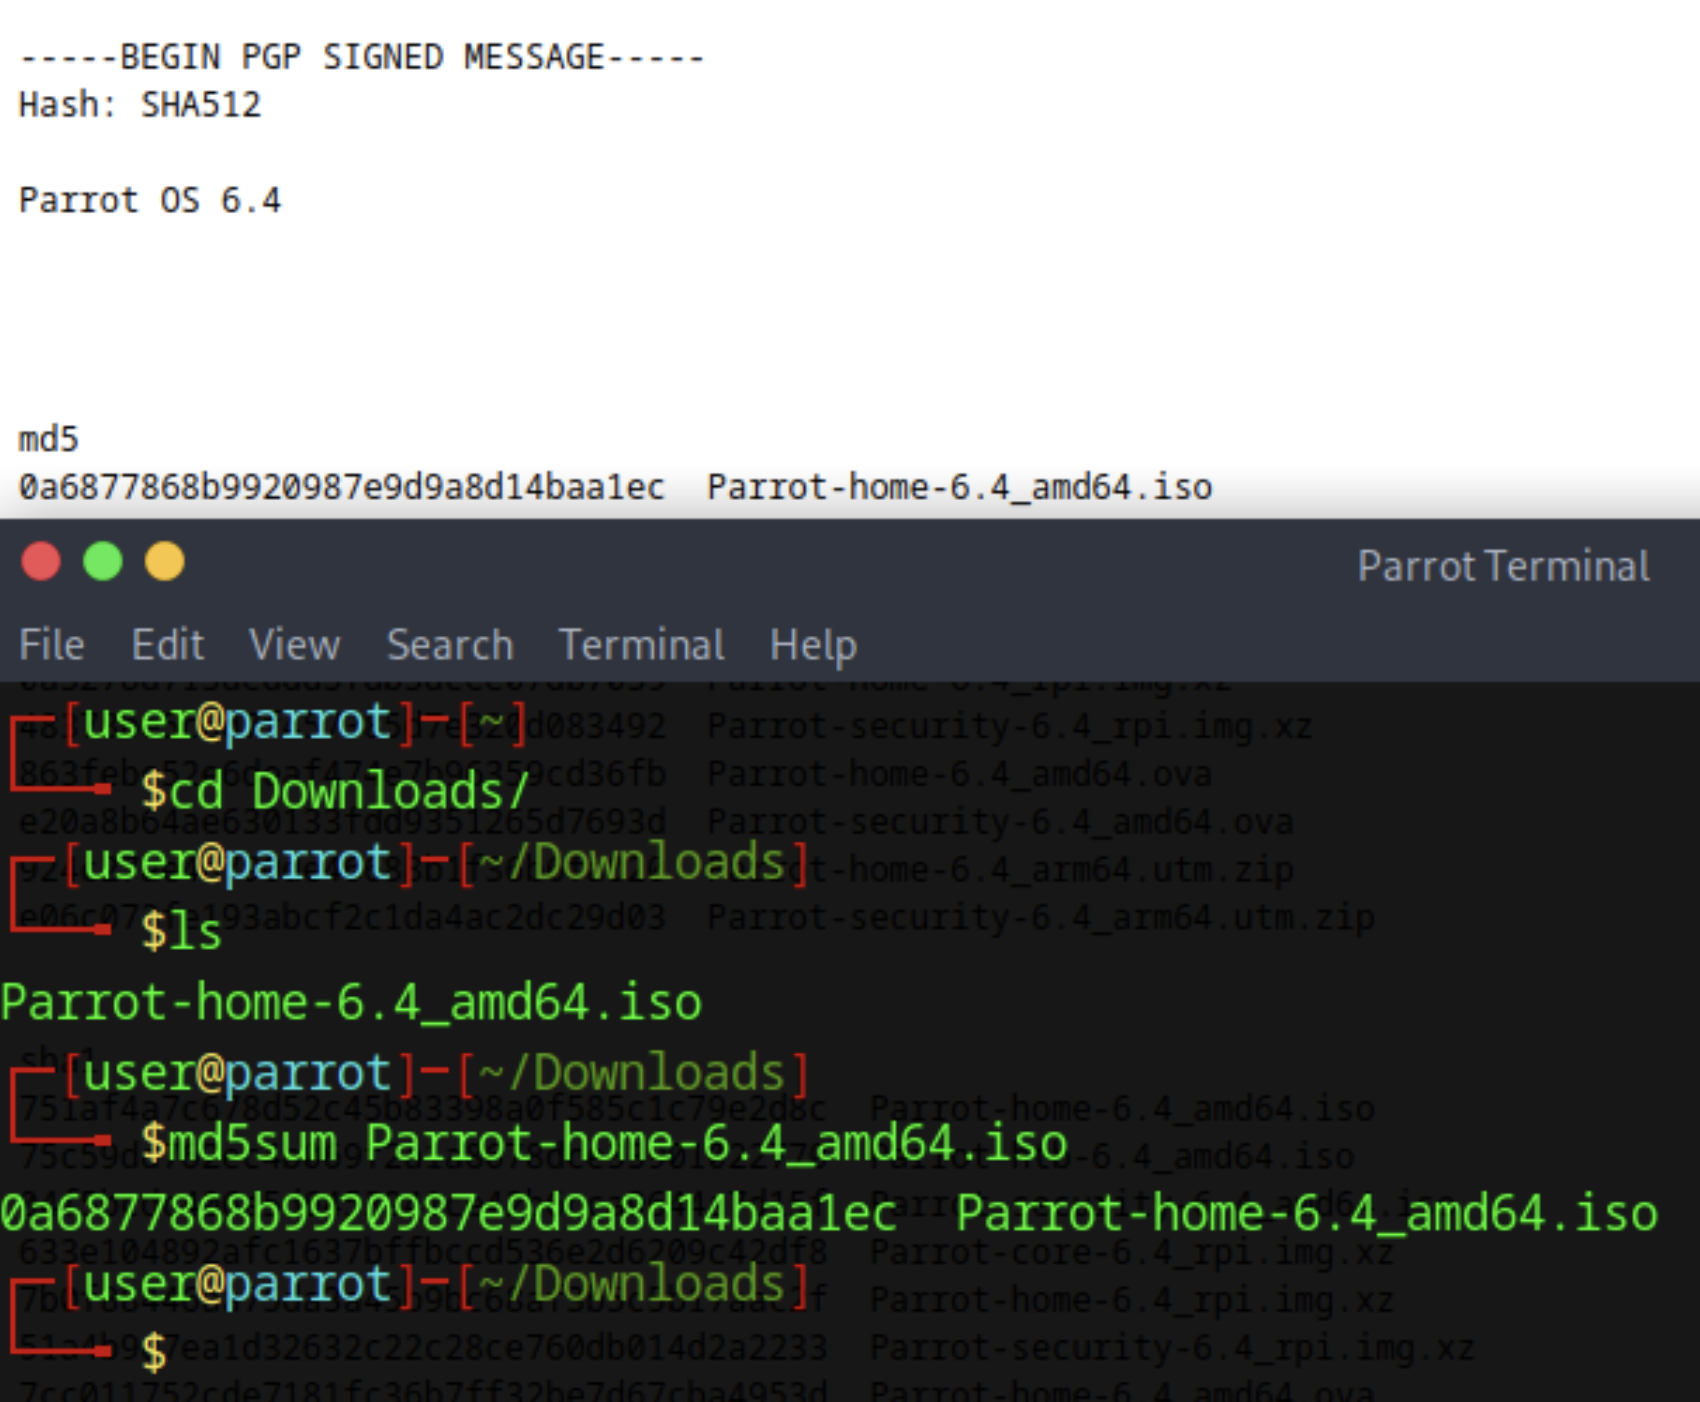This screenshot has width=1700, height=1402.
Task: Click the yellow window button
Action: point(165,561)
